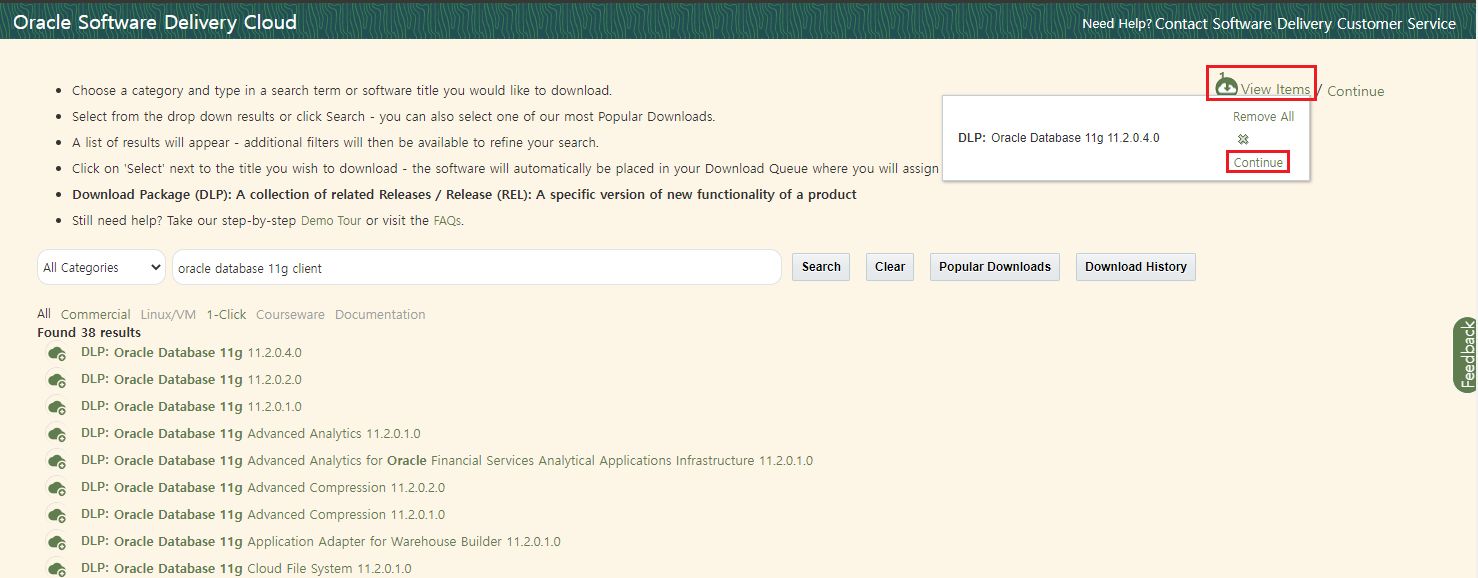The image size is (1478, 578).
Task: Select the Courseware filter tab
Action: (290, 314)
